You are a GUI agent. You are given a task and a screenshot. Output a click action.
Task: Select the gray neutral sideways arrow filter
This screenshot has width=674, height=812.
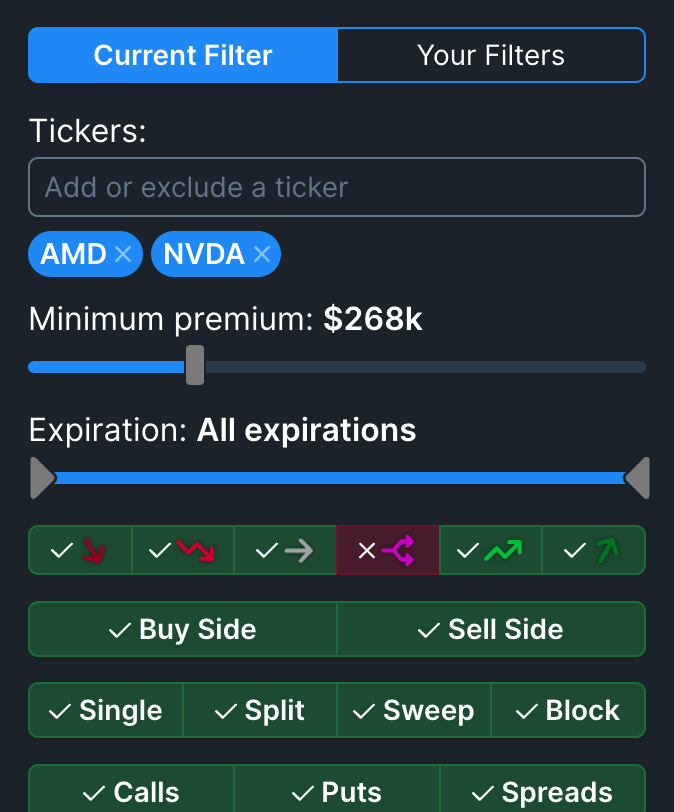[284, 550]
